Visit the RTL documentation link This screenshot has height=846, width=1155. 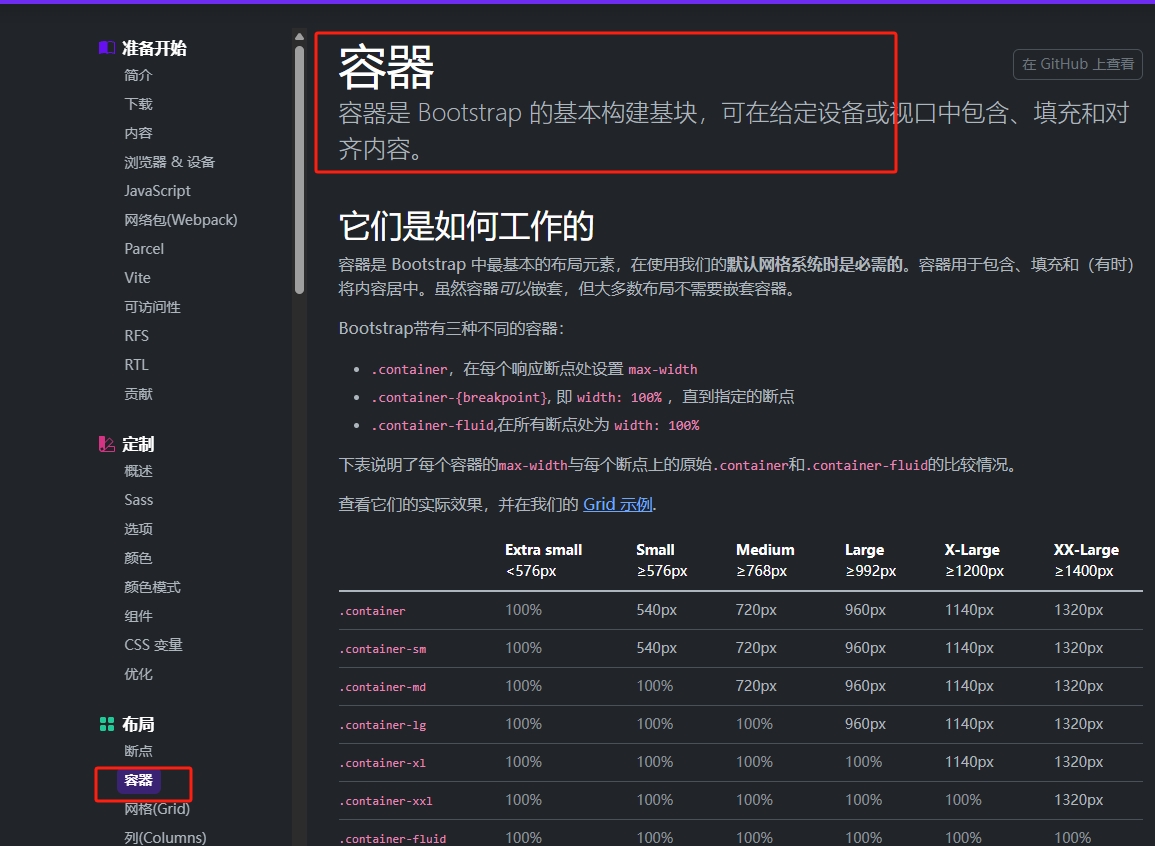pyautogui.click(x=136, y=364)
